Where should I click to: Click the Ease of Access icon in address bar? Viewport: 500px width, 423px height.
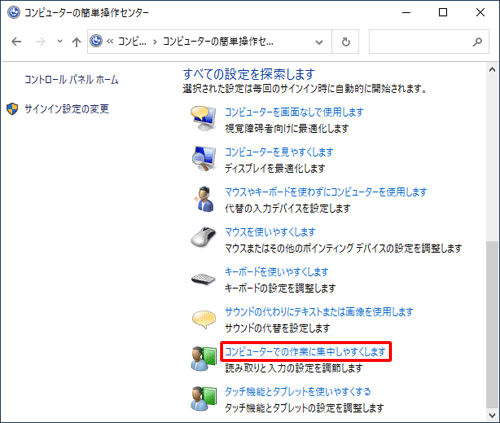point(96,41)
